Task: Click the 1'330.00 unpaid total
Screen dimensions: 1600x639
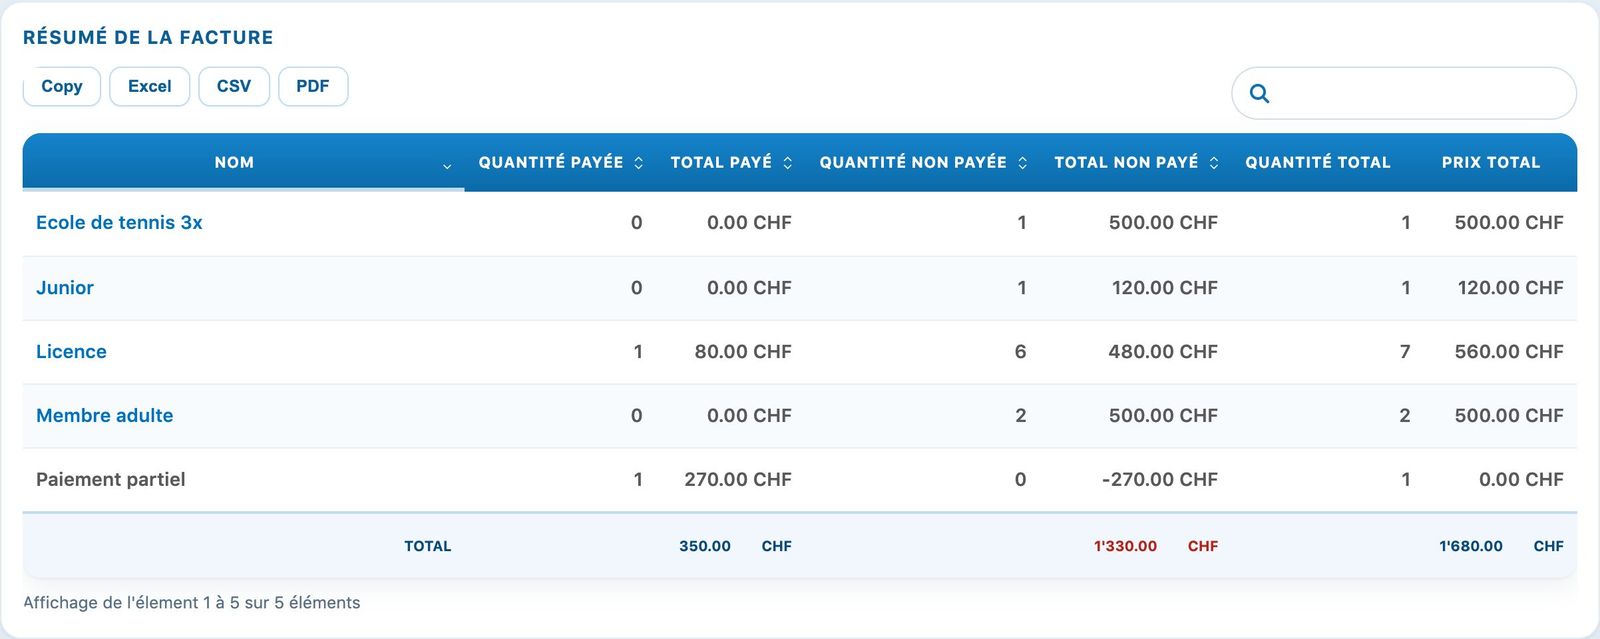Action: (x=1125, y=546)
